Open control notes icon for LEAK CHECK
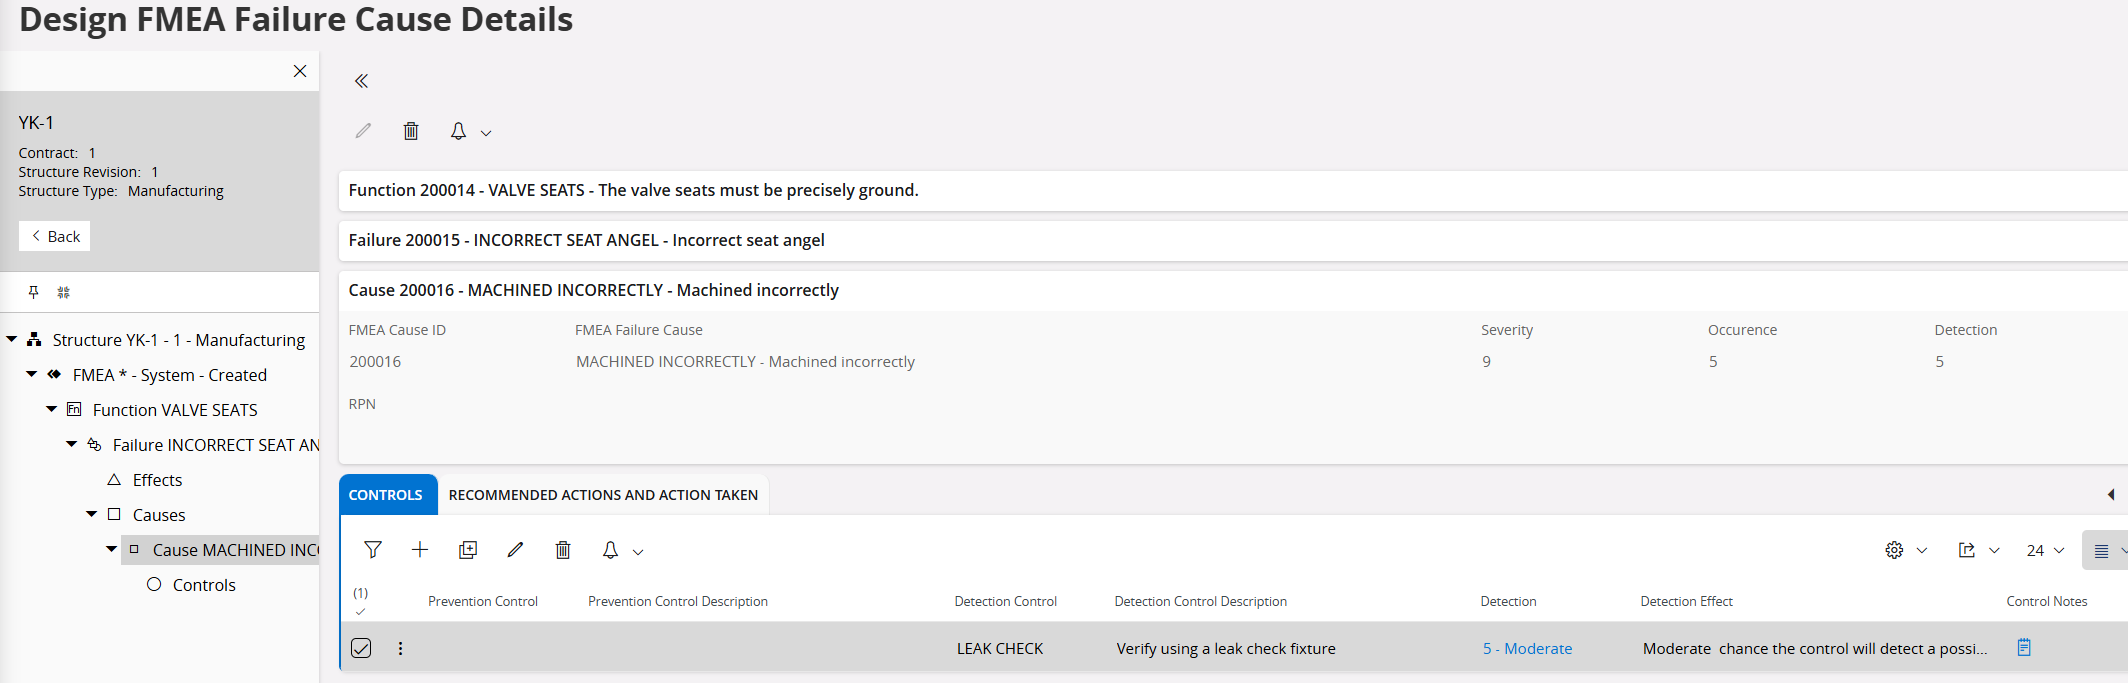The height and width of the screenshot is (683, 2128). pos(2024,648)
